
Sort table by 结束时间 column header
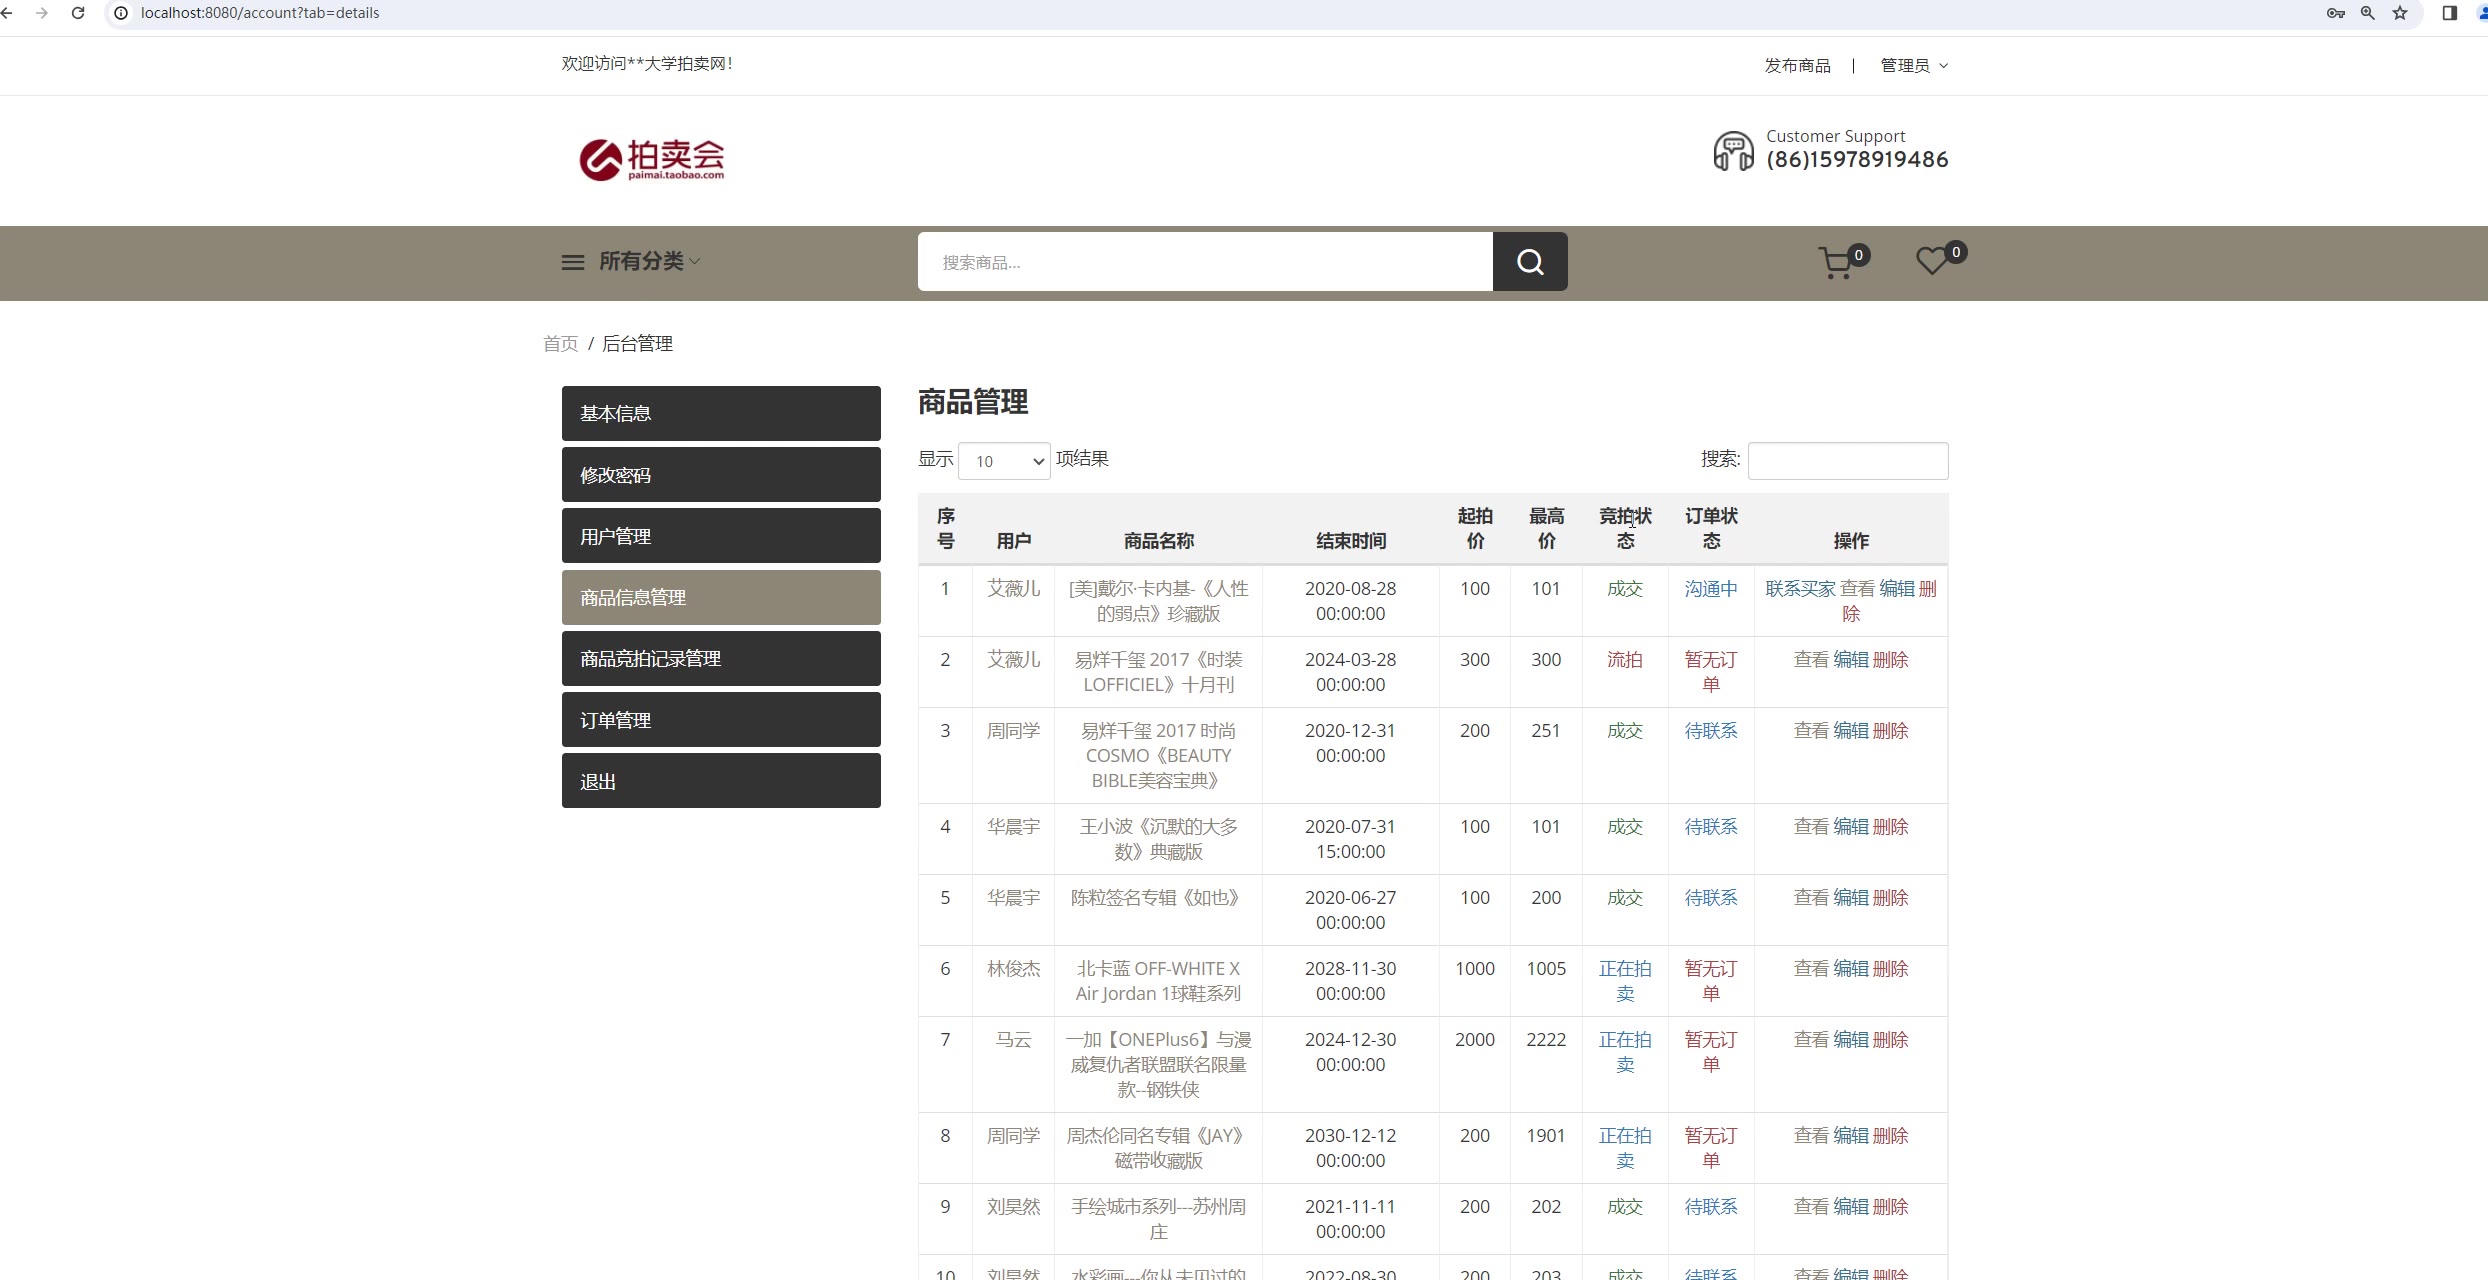pos(1350,541)
